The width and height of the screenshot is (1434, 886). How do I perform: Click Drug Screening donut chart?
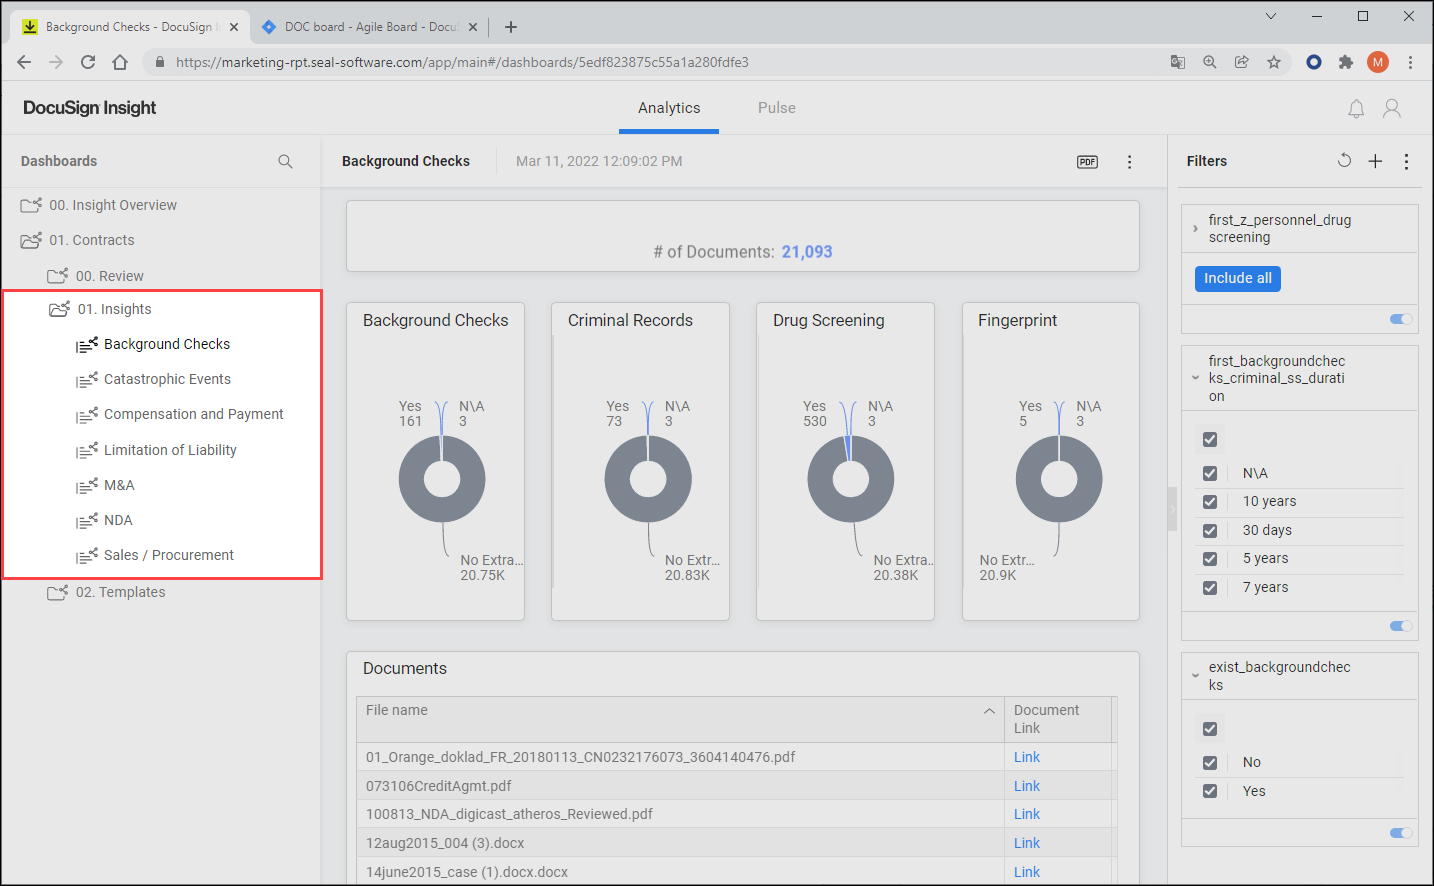click(x=851, y=480)
